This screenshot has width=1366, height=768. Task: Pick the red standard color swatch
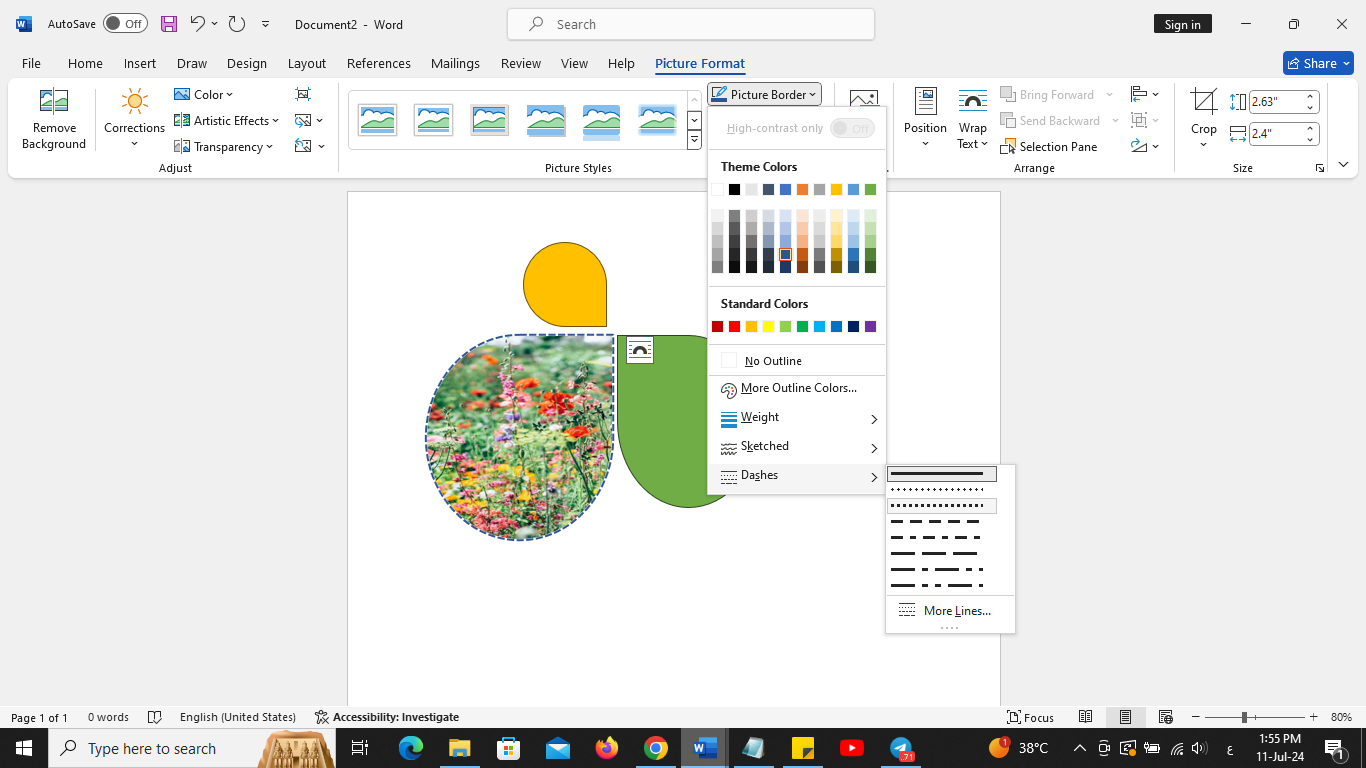pyautogui.click(x=734, y=327)
